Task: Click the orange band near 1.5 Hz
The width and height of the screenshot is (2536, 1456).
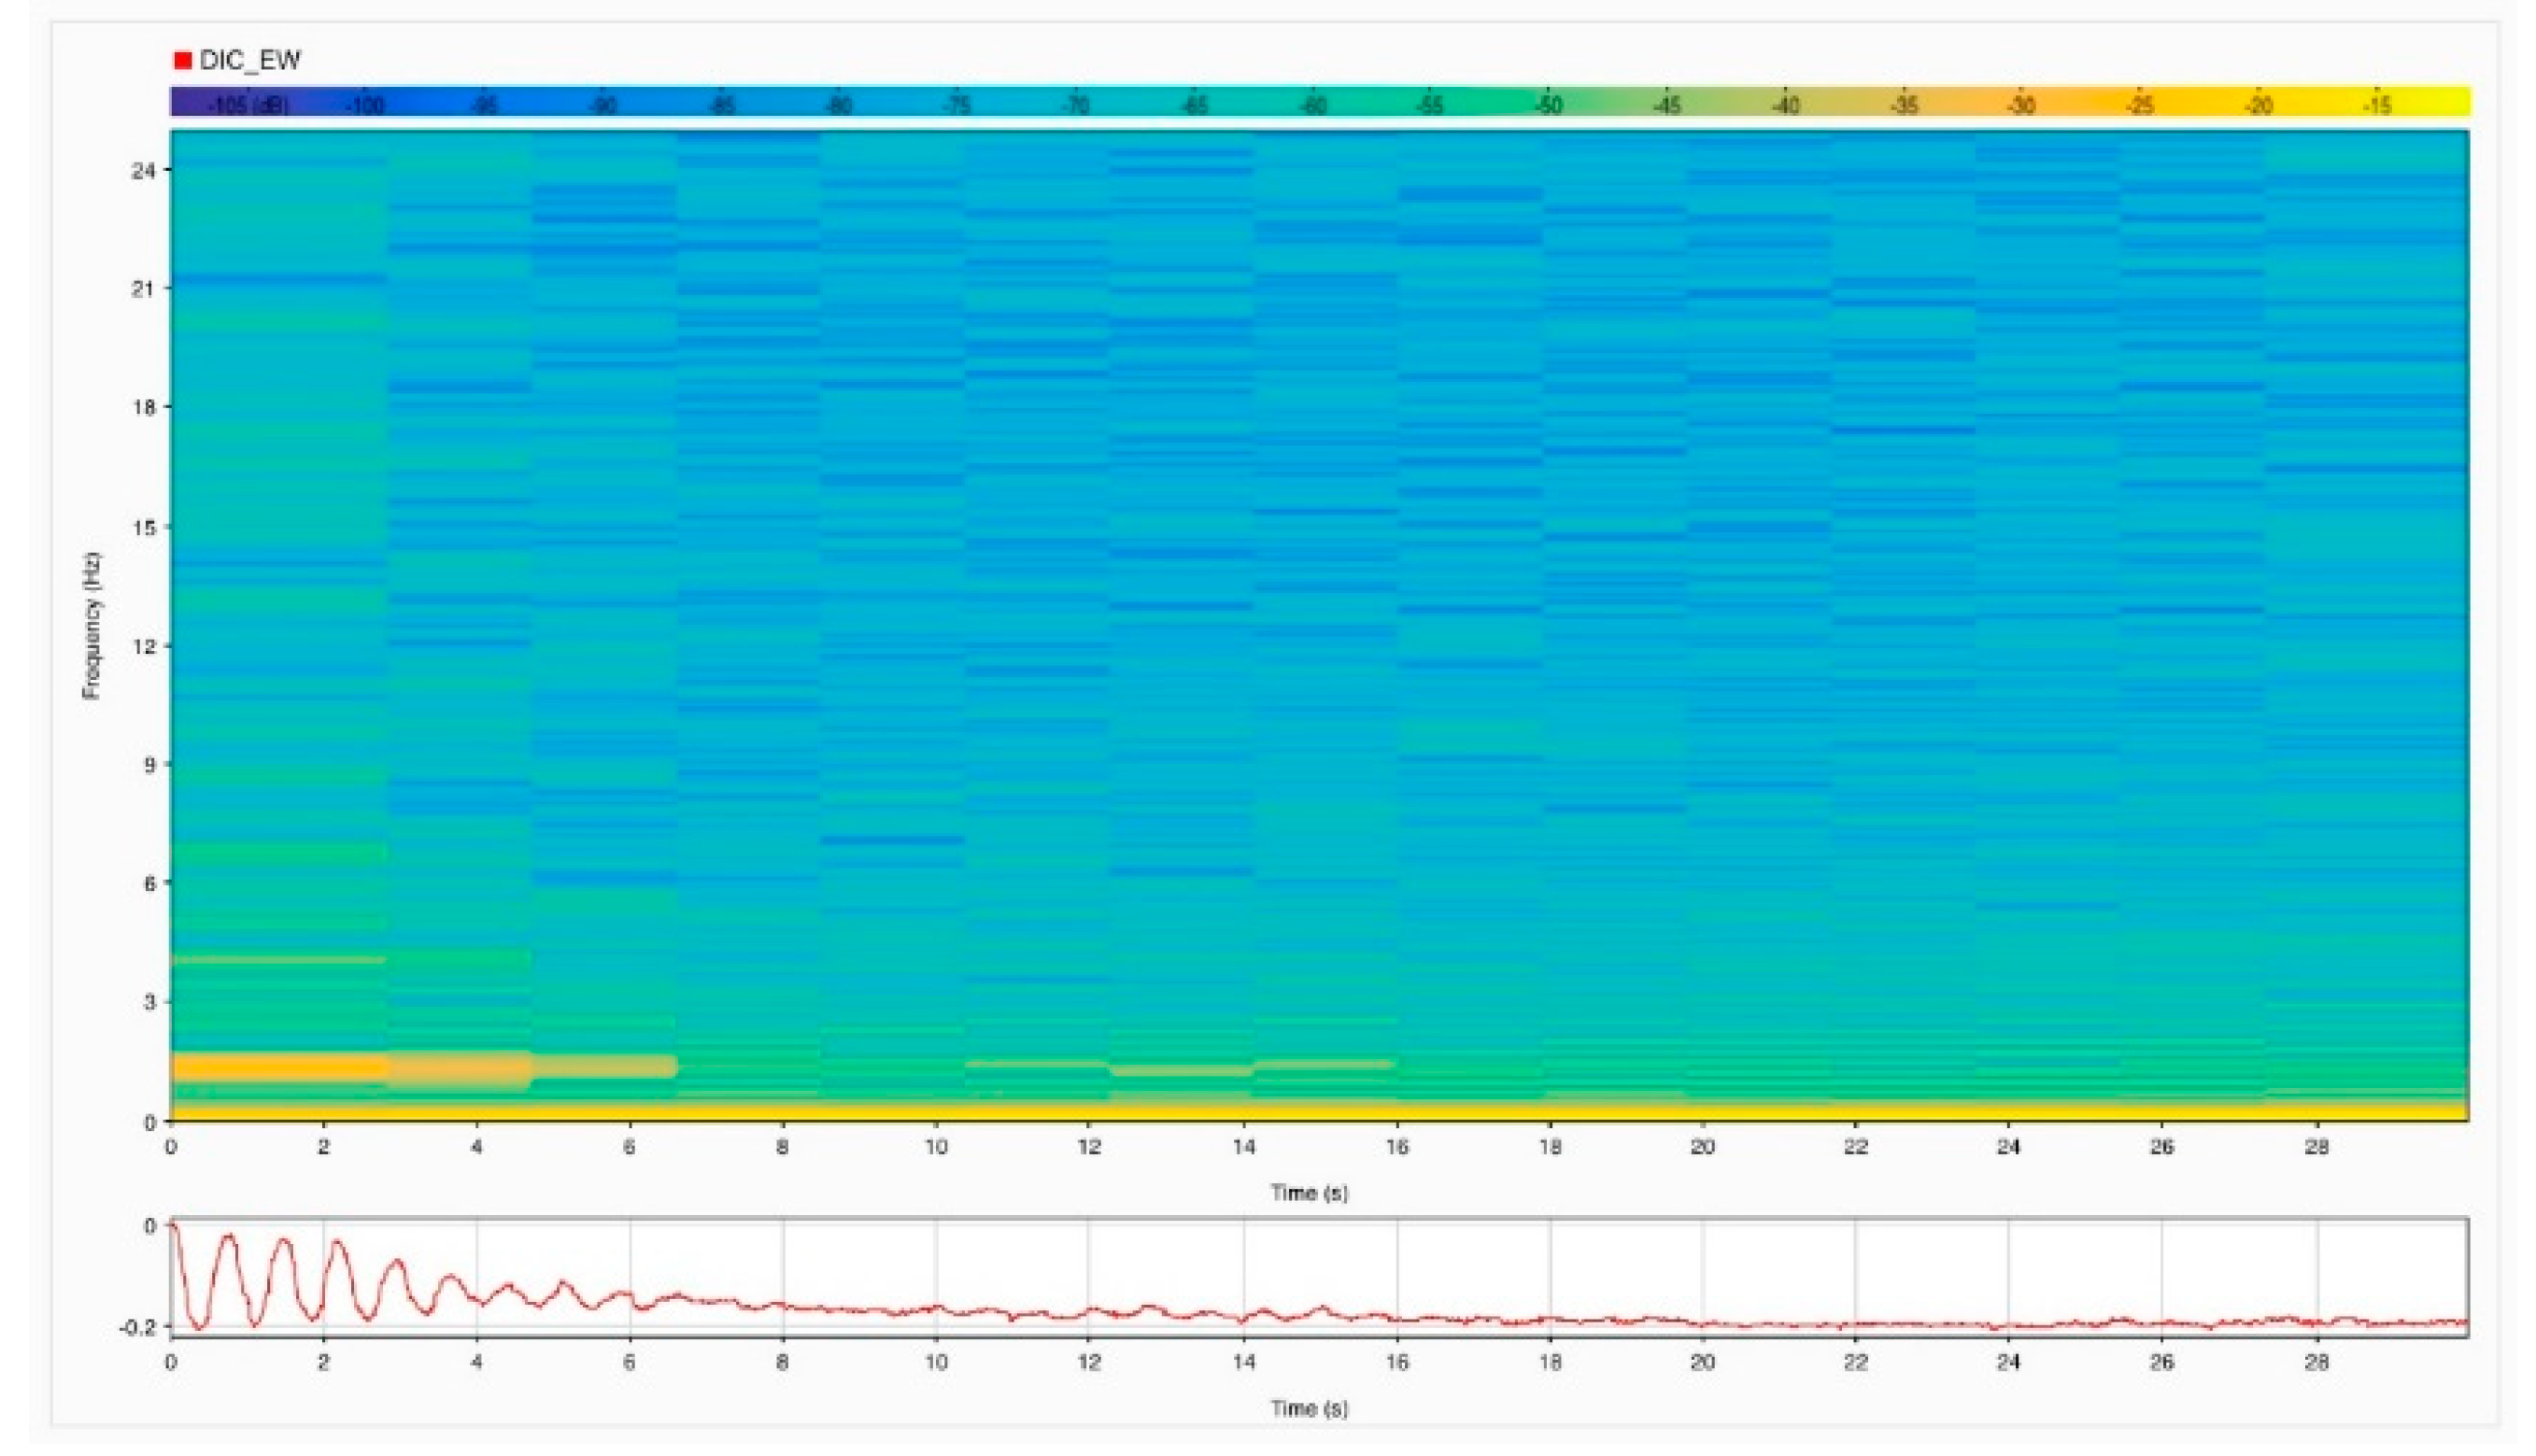Action: [x=280, y=1067]
